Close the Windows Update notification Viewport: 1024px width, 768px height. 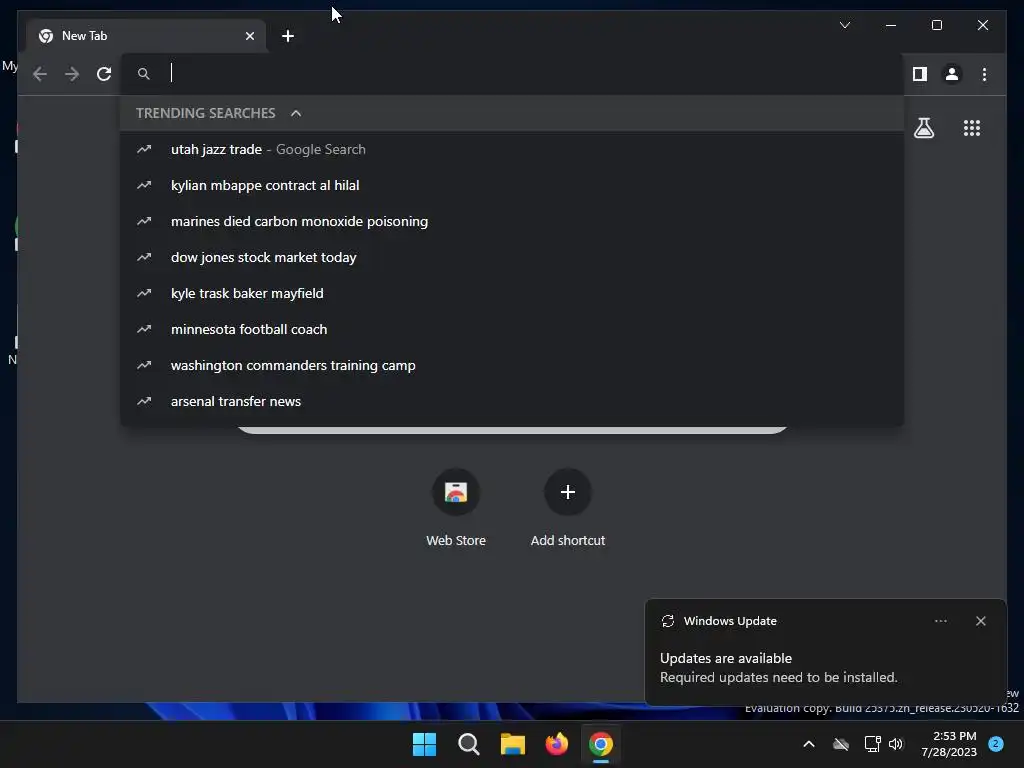pyautogui.click(x=980, y=621)
